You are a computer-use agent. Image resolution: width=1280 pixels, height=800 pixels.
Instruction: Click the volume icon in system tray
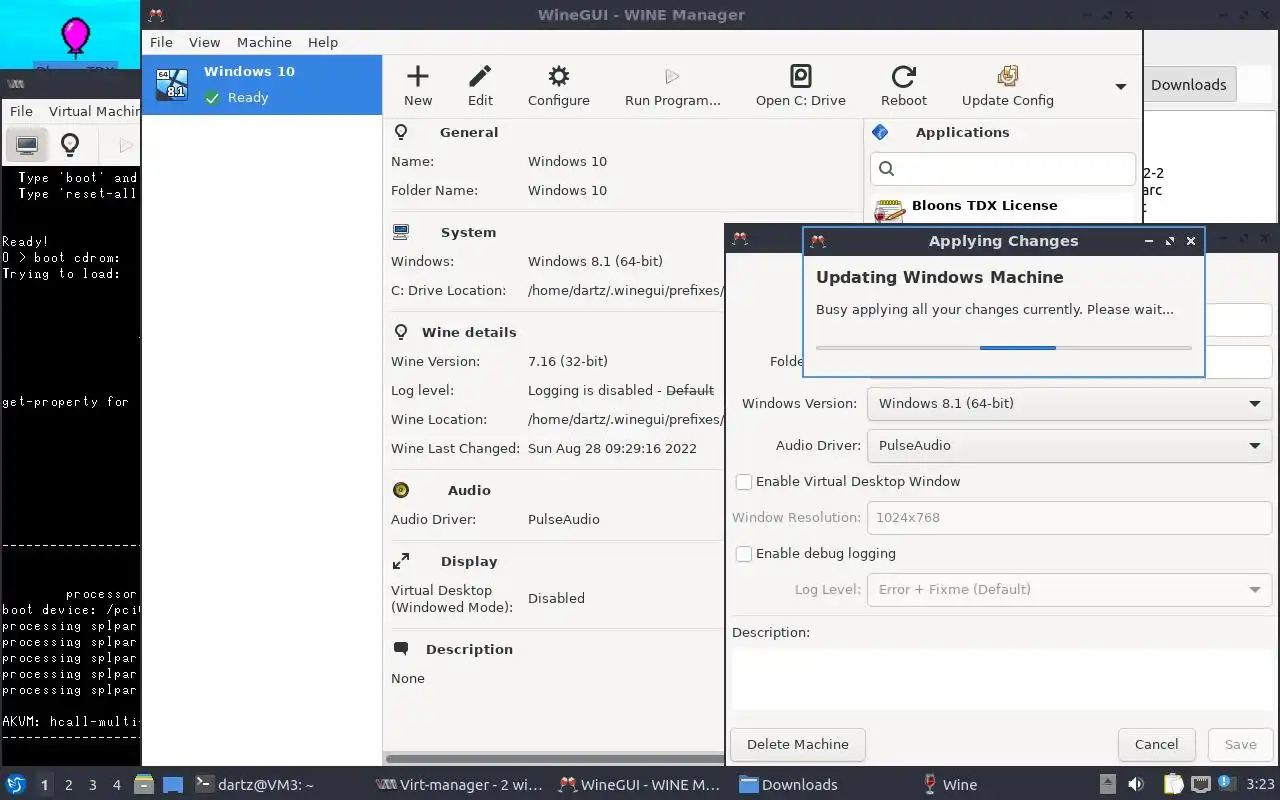[1136, 784]
